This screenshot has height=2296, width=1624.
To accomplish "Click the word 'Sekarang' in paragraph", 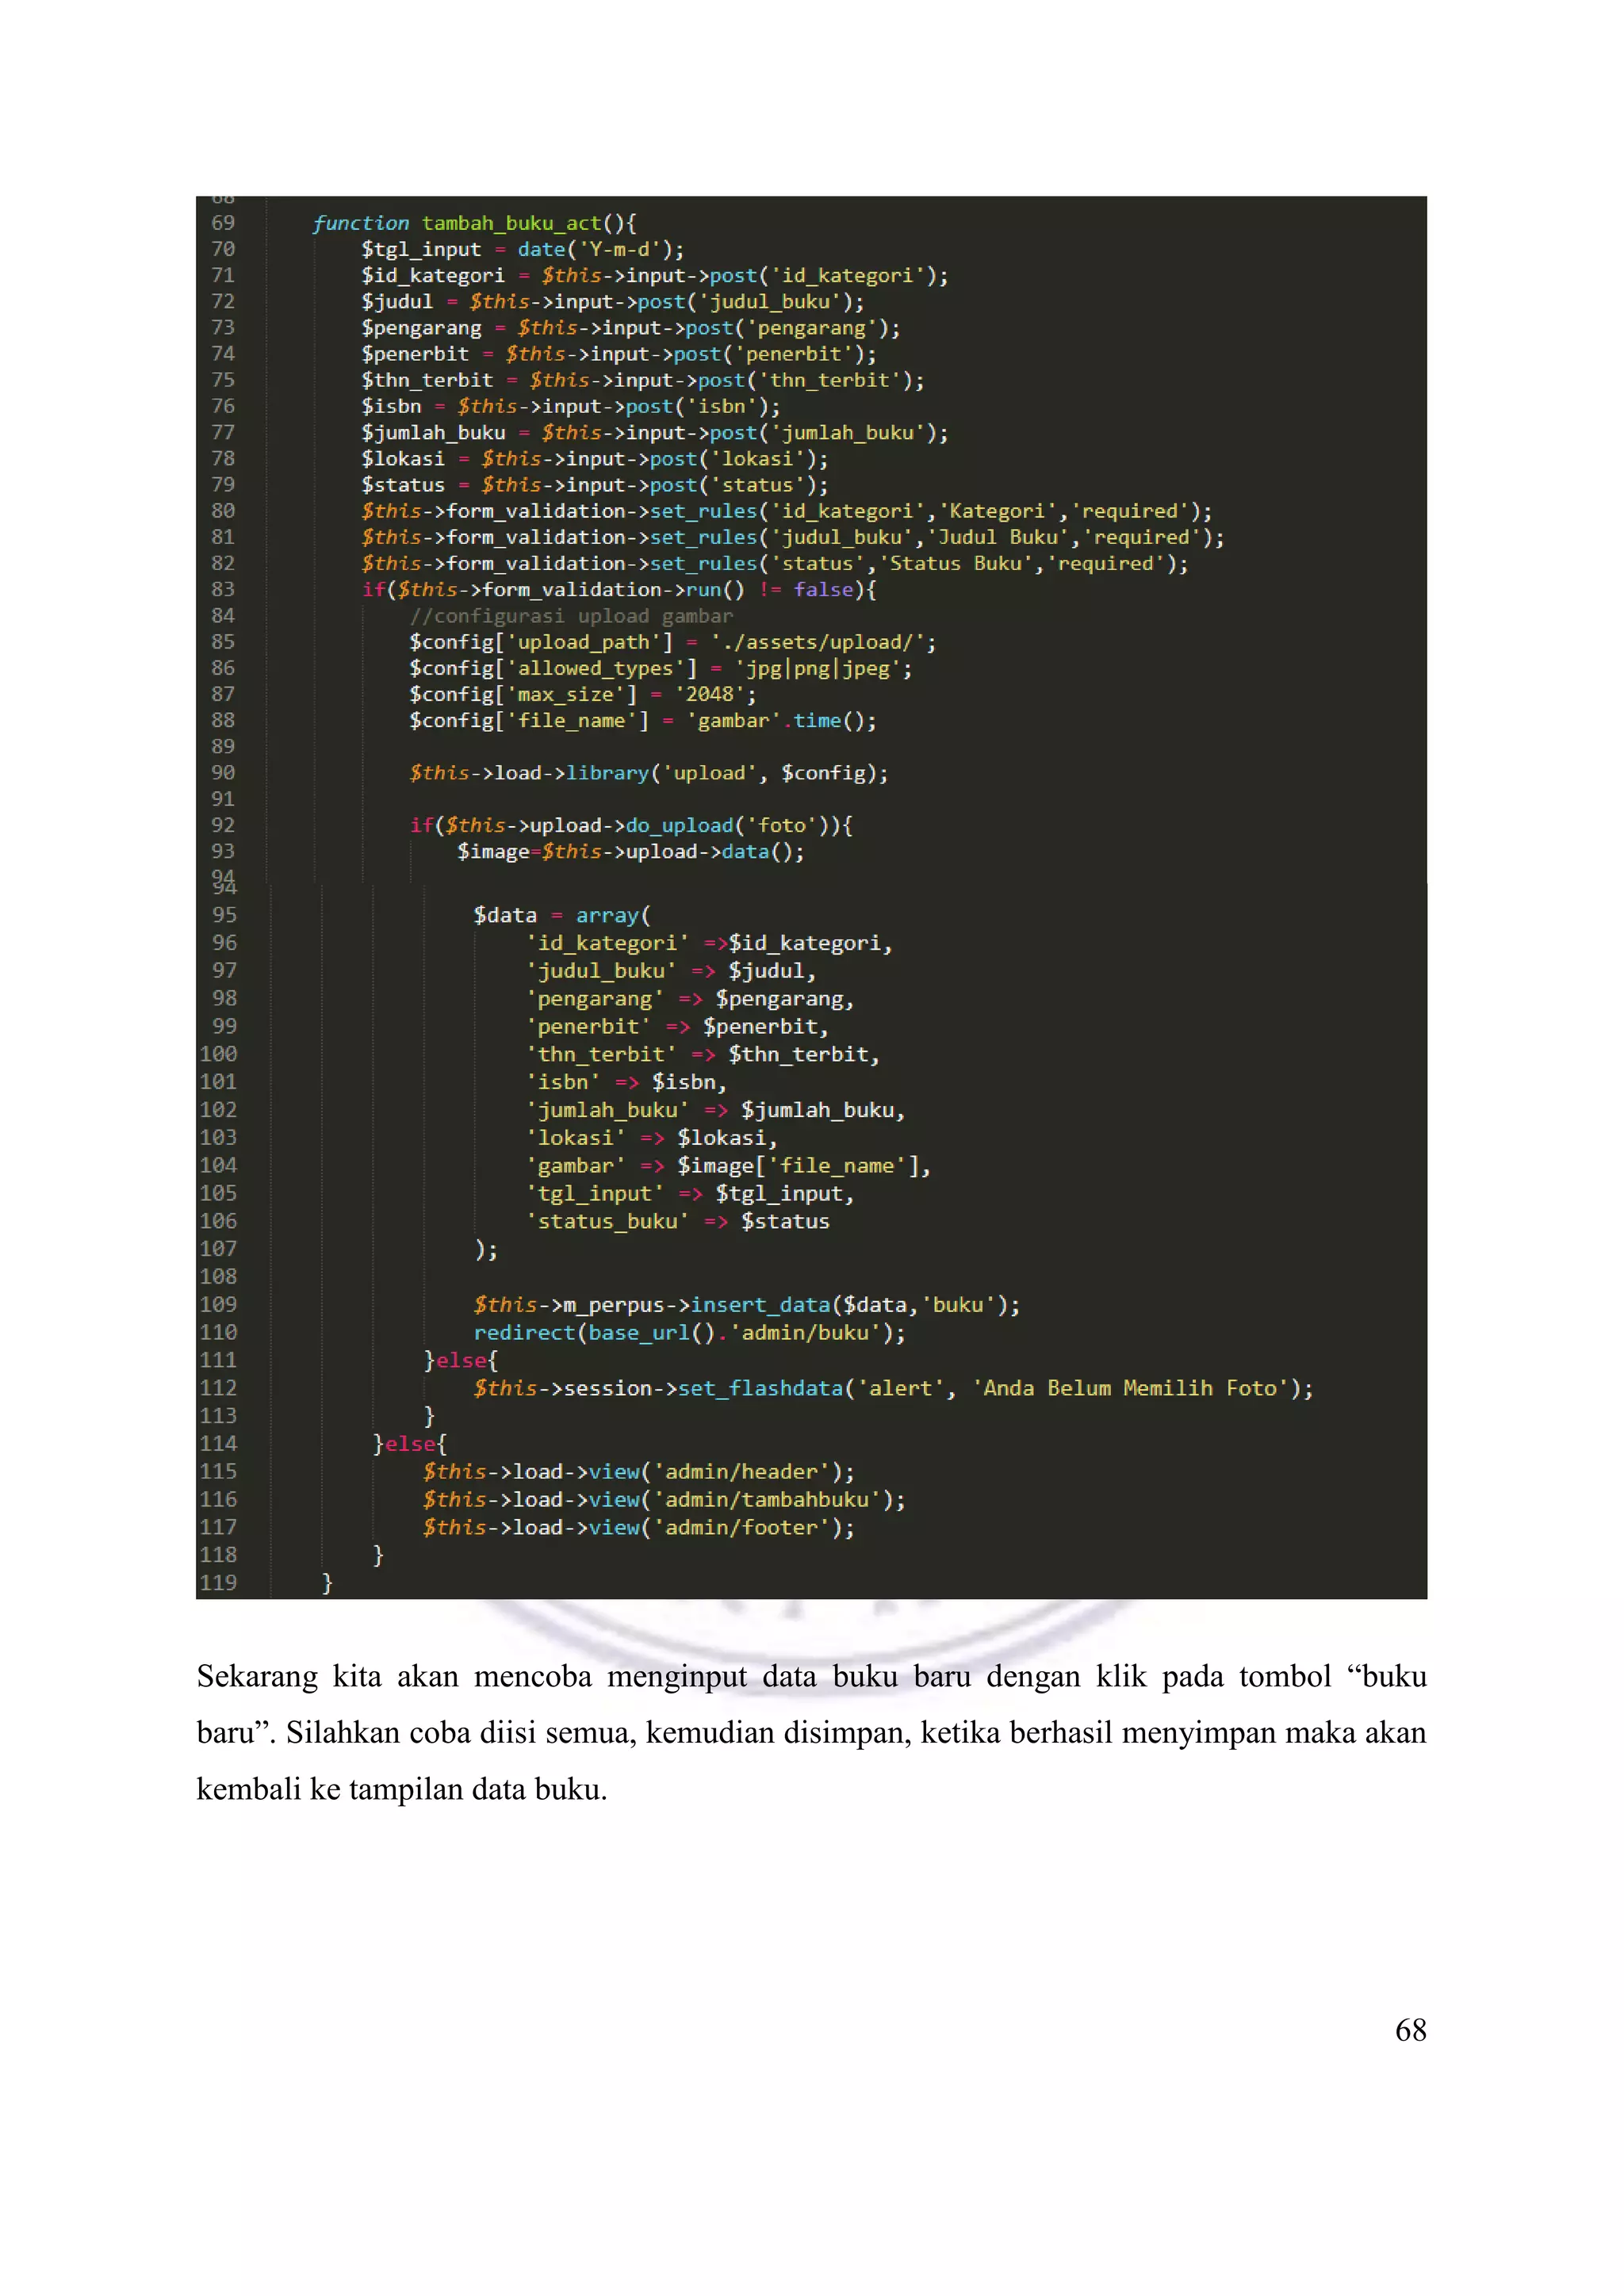I will click(256, 1677).
